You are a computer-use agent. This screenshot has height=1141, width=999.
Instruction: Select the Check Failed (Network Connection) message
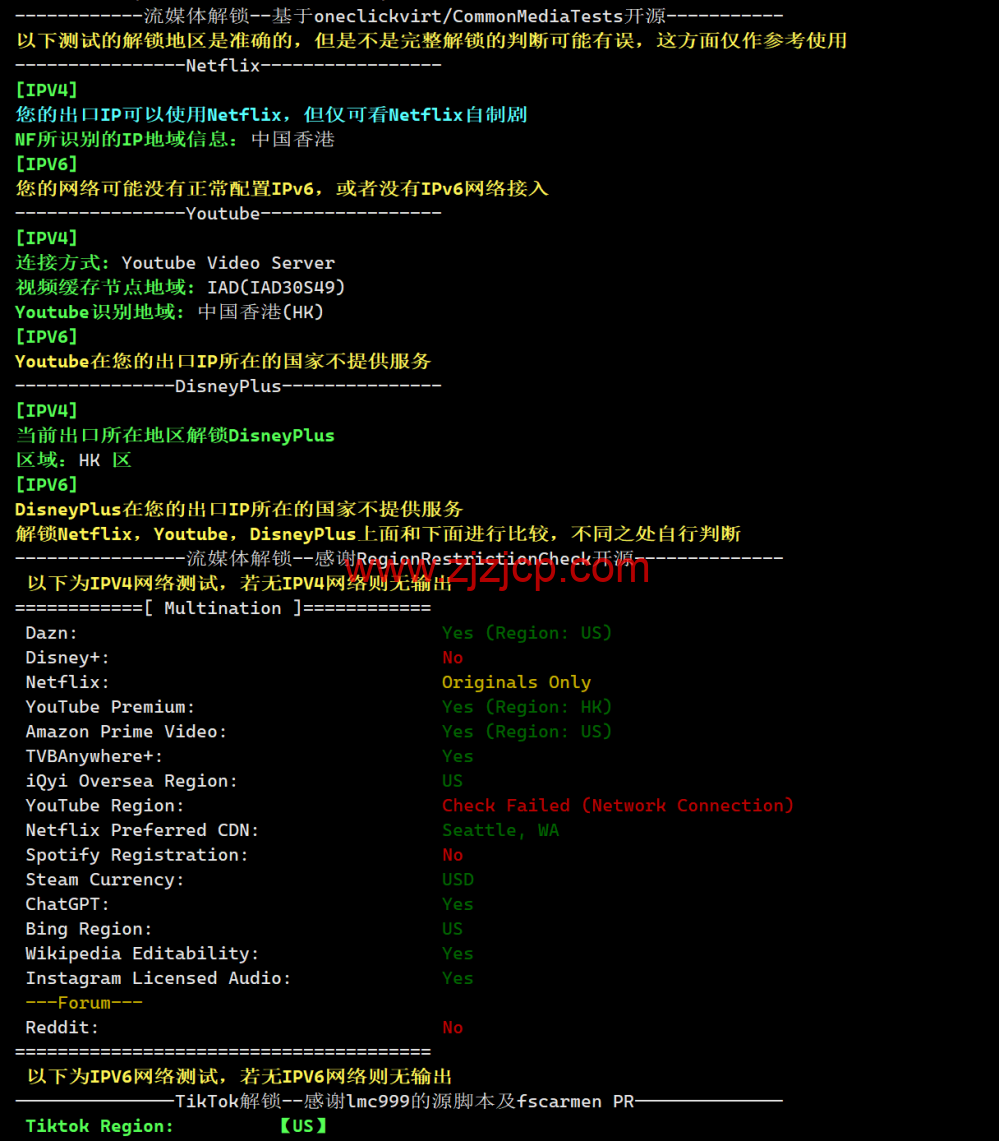[617, 806]
